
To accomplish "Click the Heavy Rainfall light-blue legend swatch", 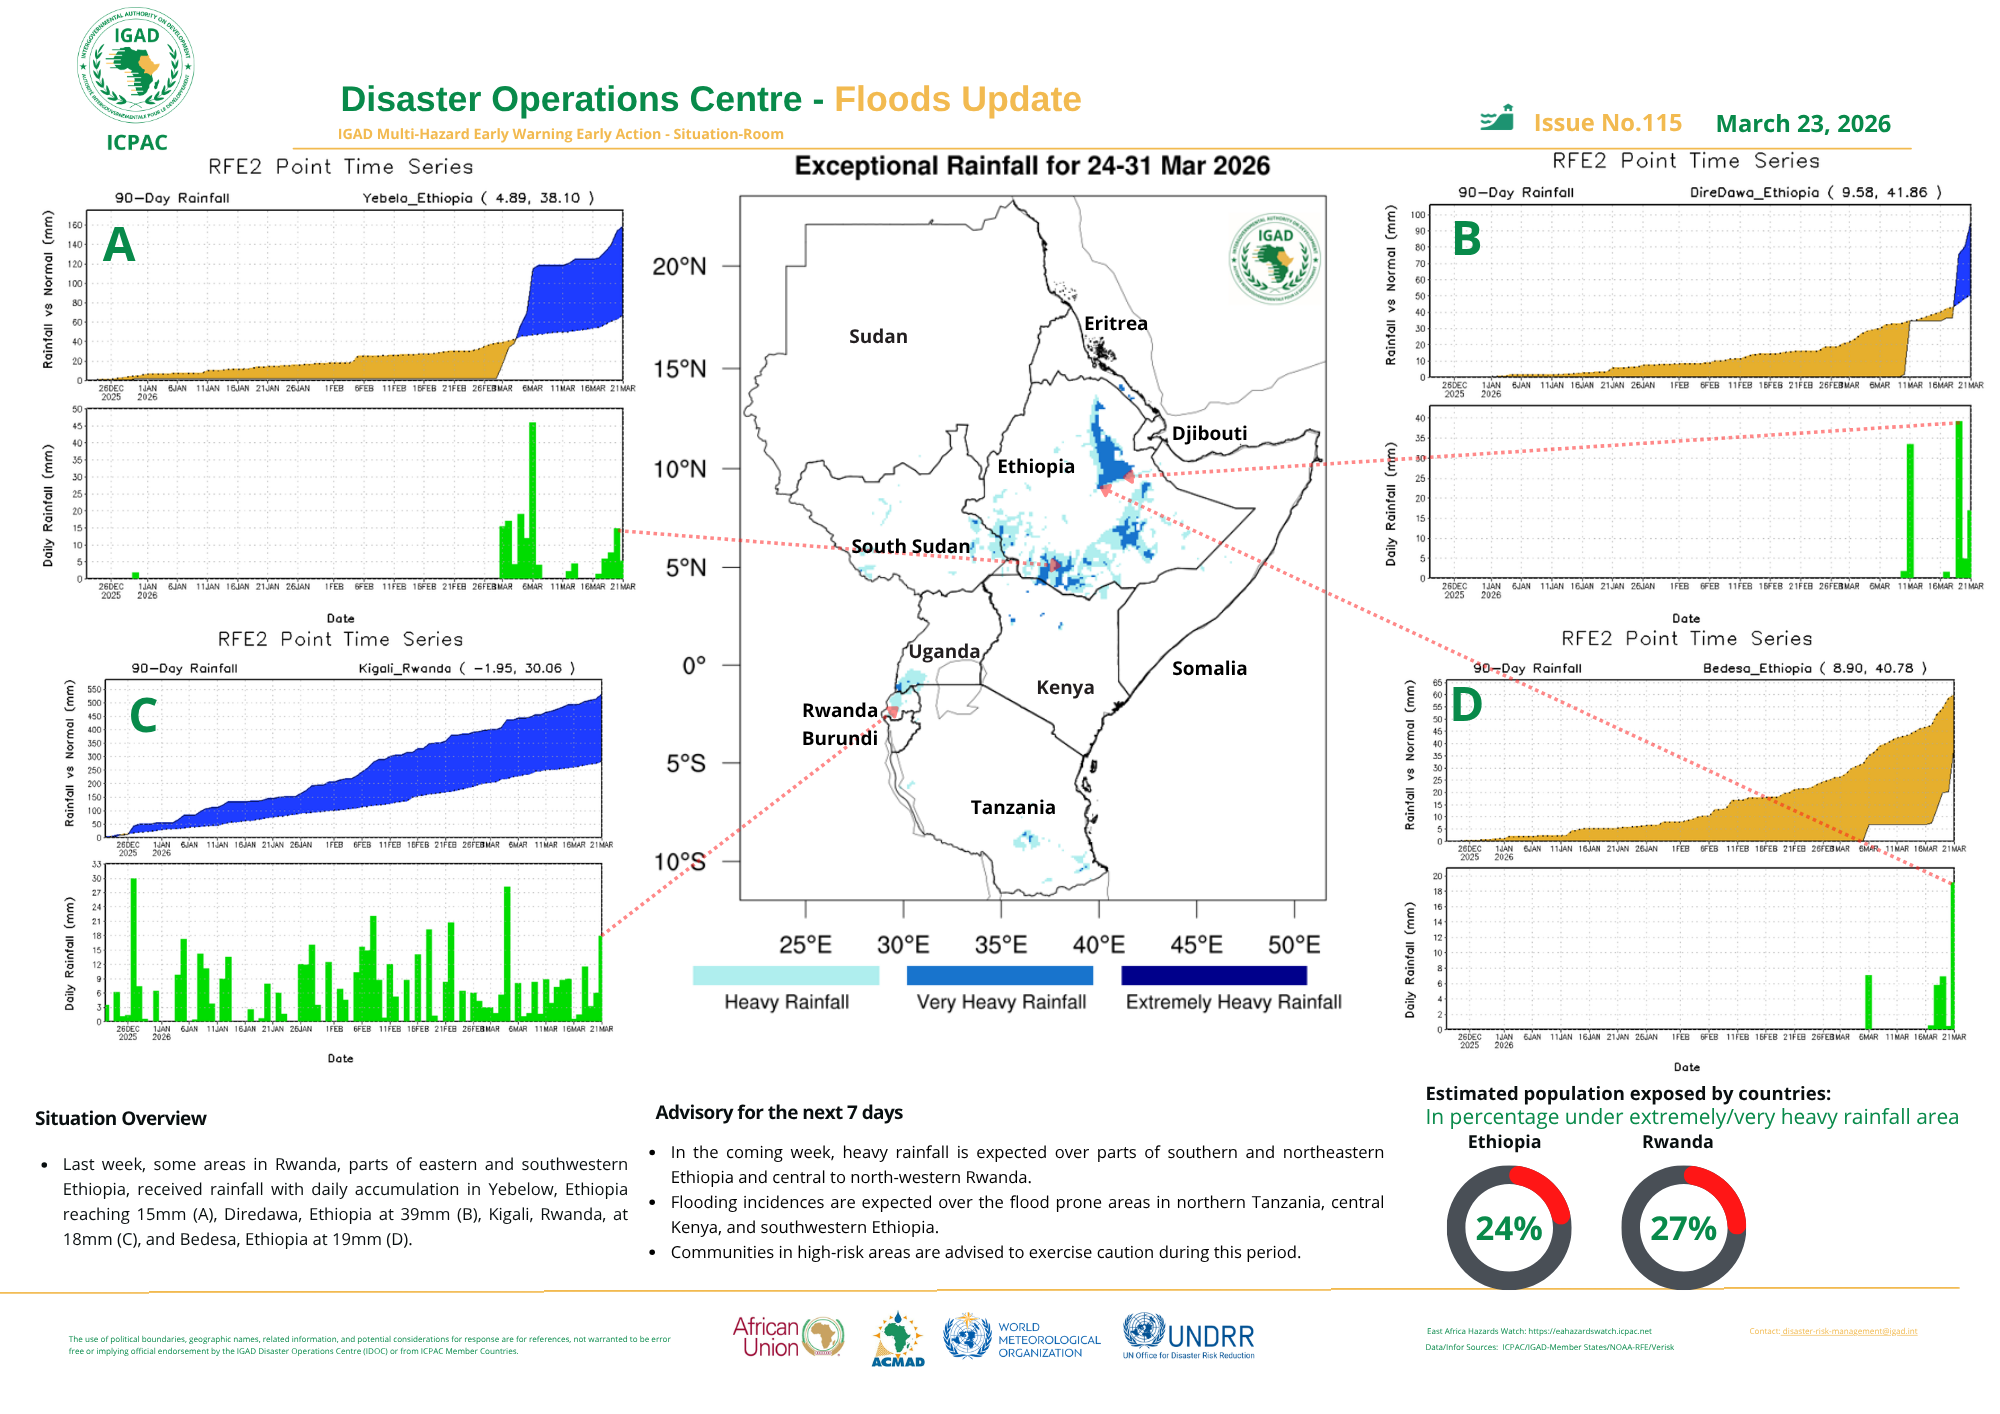I will click(785, 975).
